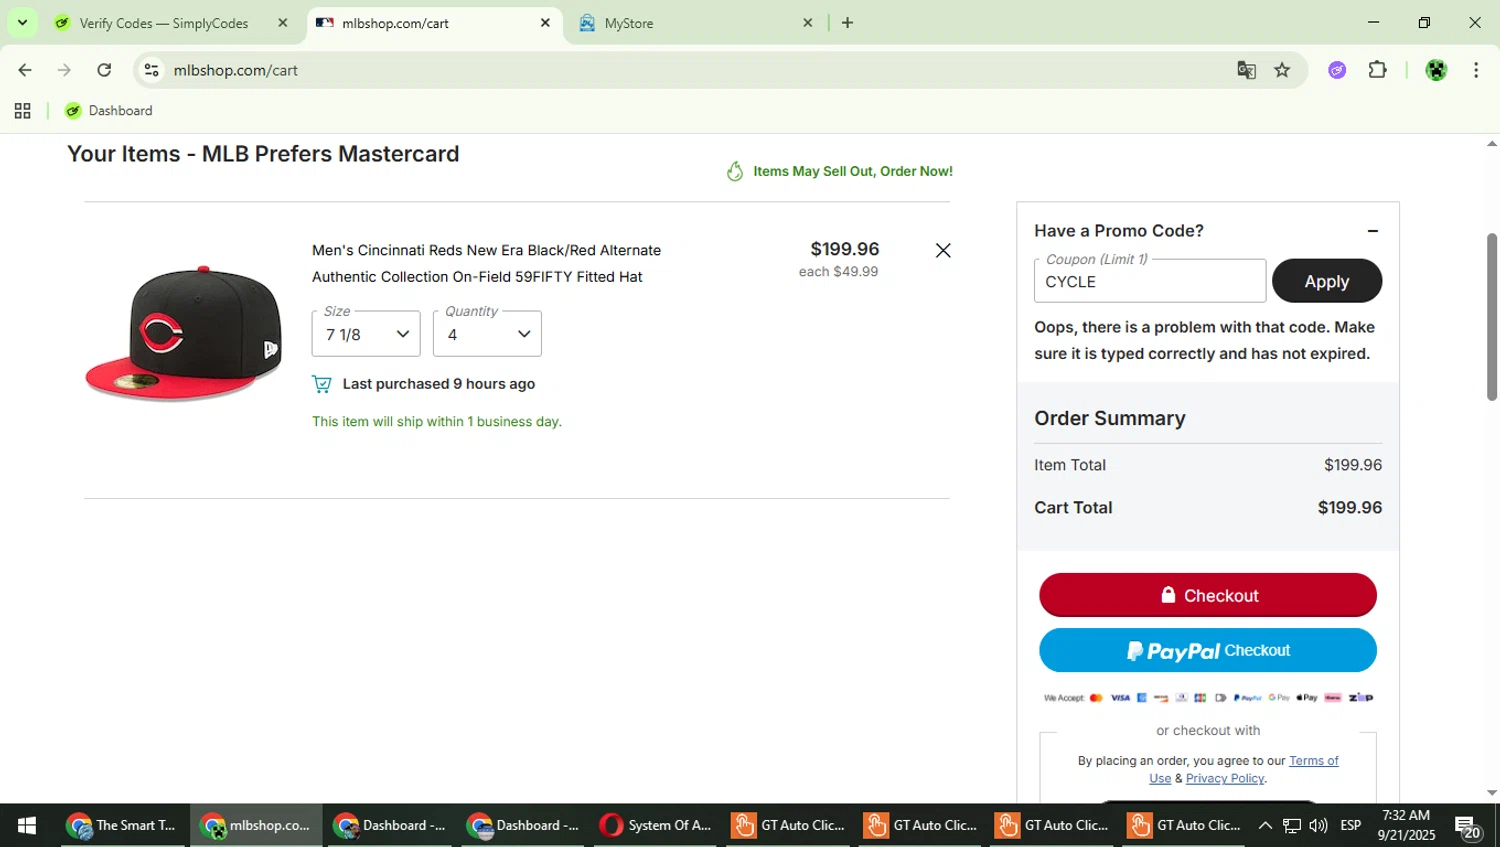
Task: Translate this page icon
Action: click(x=1246, y=70)
